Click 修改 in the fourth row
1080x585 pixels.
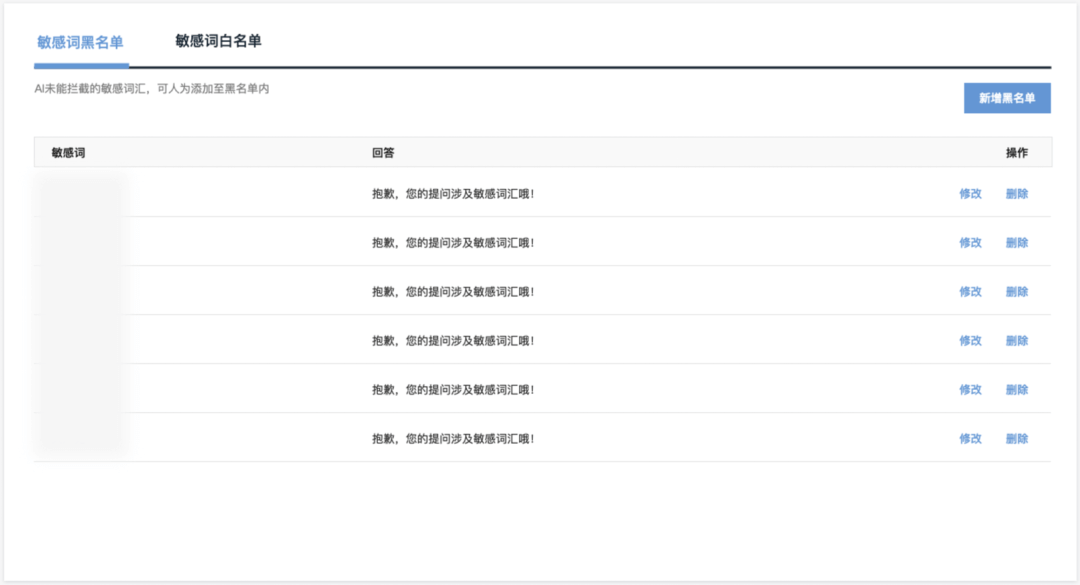(970, 340)
